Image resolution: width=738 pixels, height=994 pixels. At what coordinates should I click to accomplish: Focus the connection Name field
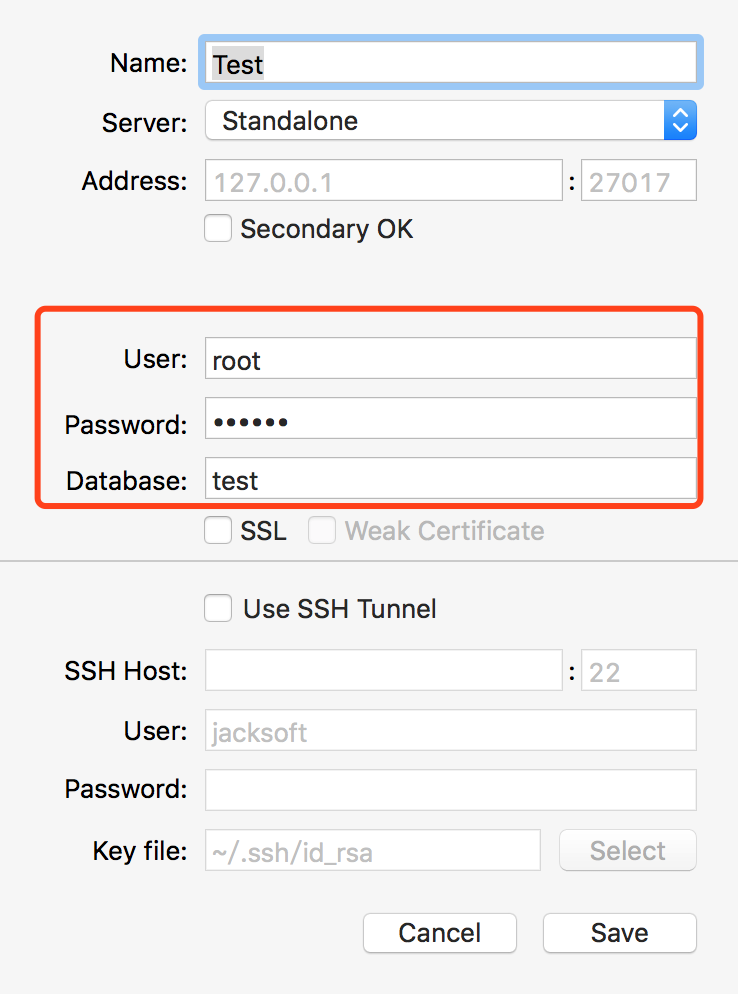tap(450, 64)
